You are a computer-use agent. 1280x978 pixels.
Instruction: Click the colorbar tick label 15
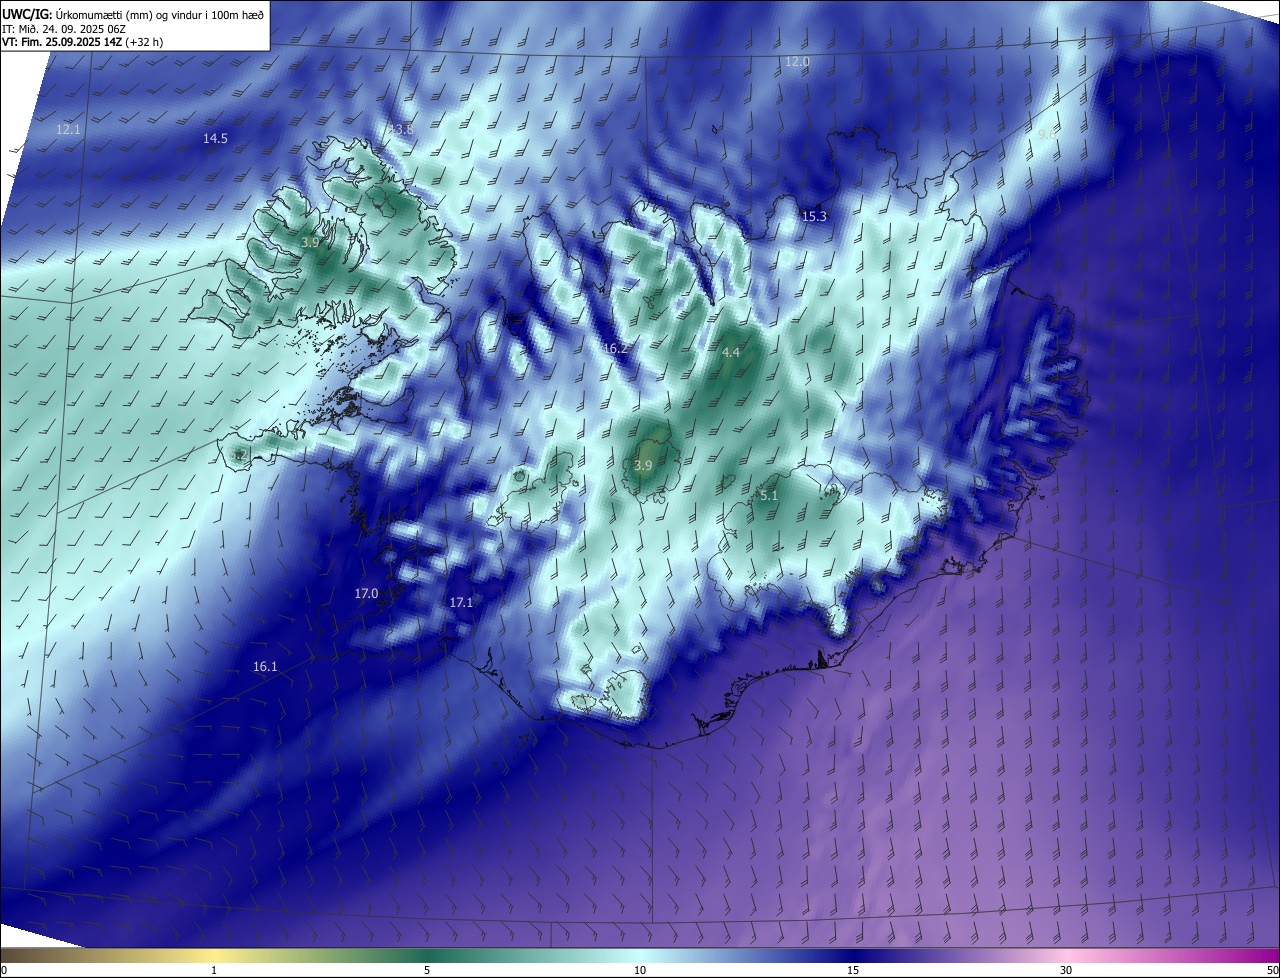pyautogui.click(x=853, y=971)
